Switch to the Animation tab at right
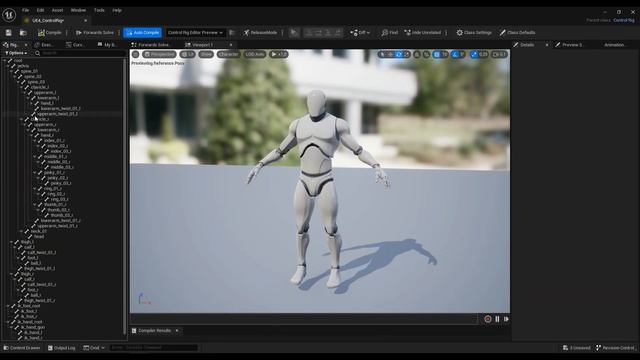The width and height of the screenshot is (640, 360). pyautogui.click(x=615, y=45)
